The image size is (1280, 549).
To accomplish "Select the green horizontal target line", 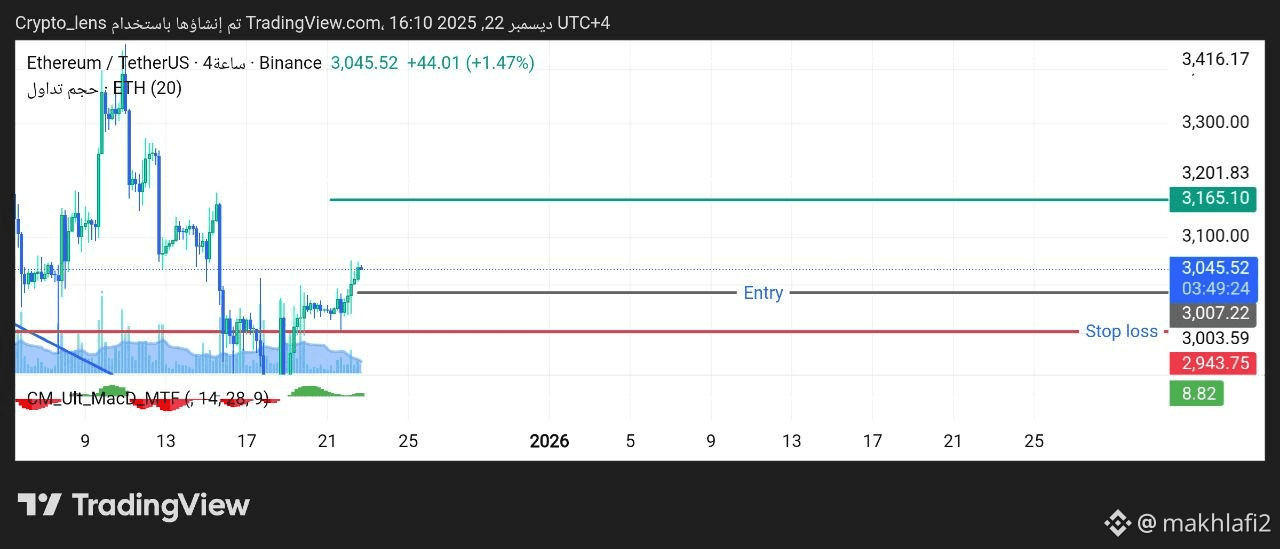I will (700, 199).
